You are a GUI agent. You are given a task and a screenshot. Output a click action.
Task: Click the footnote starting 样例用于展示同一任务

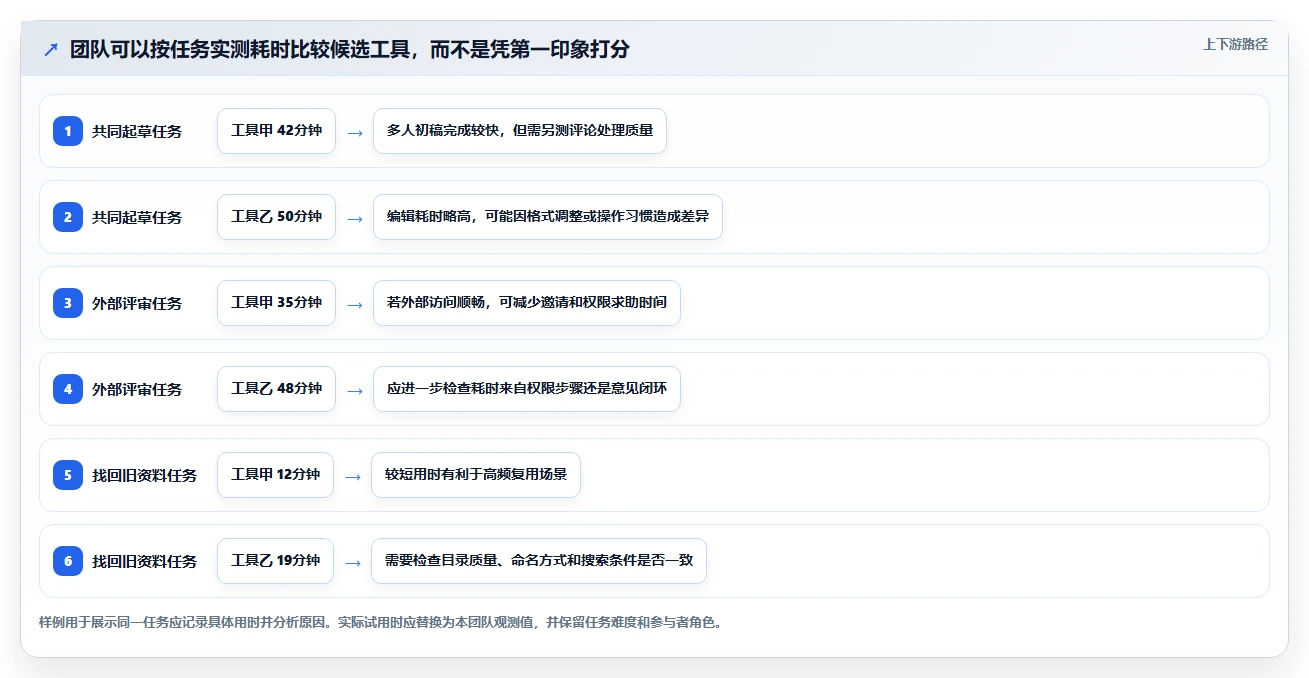coord(380,622)
